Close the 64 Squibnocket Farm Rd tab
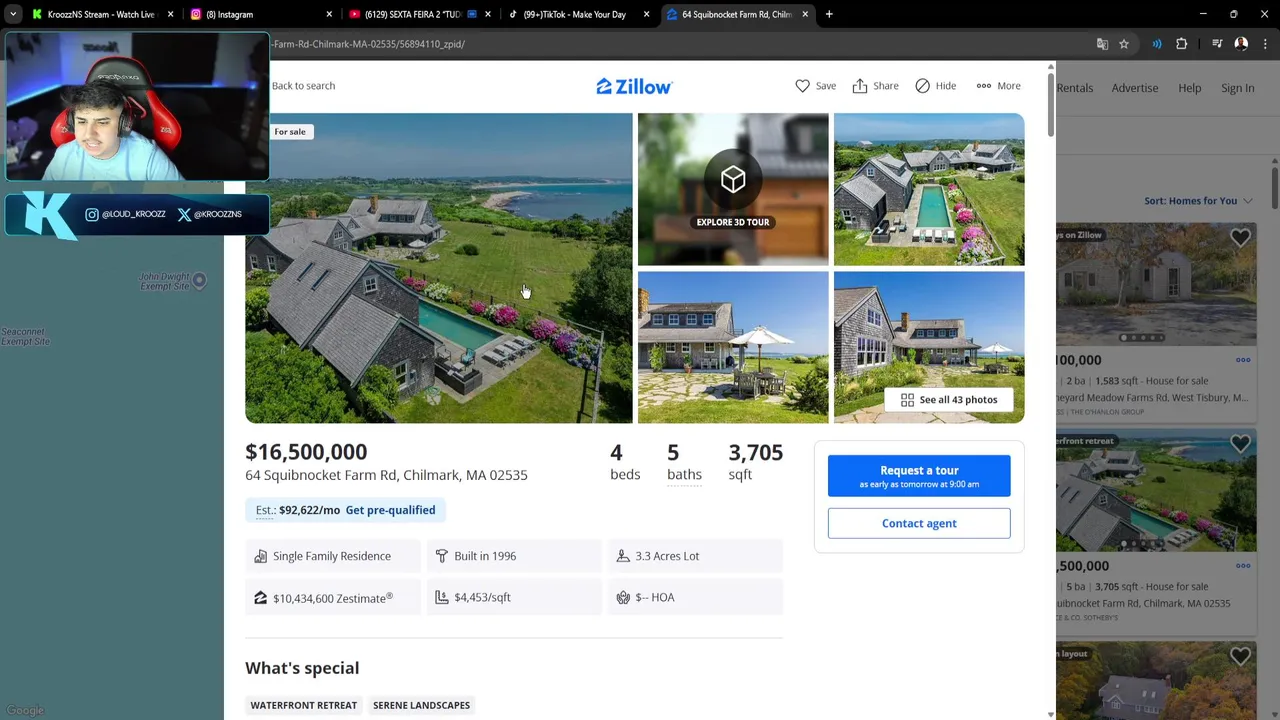This screenshot has height=720, width=1280. pyautogui.click(x=805, y=14)
